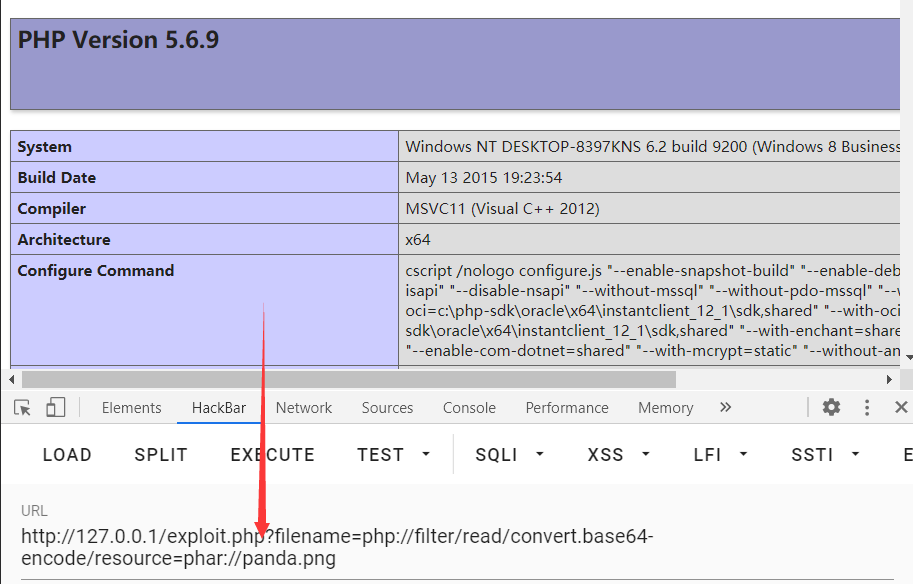Viewport: 913px width, 584px height.
Task: Activate the inspect element picker icon
Action: point(23,408)
